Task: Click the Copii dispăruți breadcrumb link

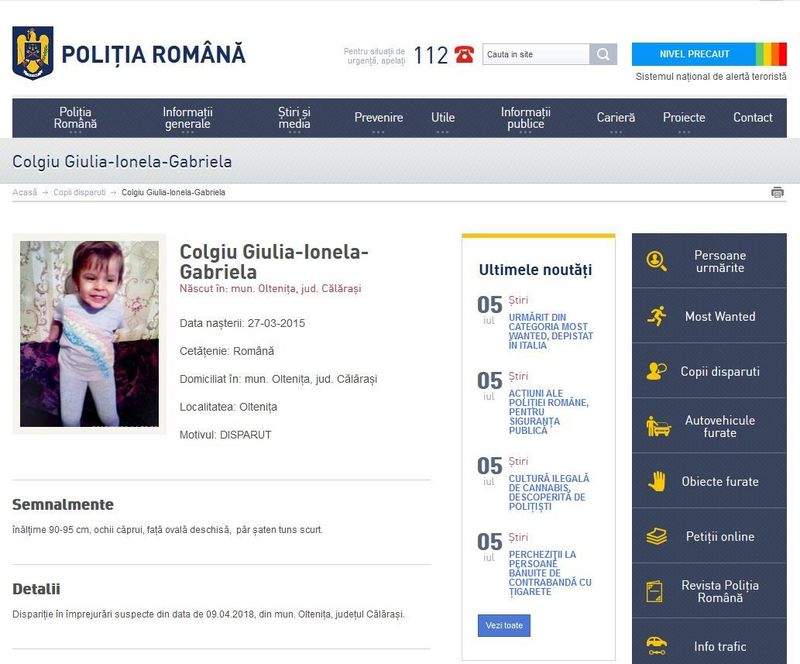Action: coord(79,192)
